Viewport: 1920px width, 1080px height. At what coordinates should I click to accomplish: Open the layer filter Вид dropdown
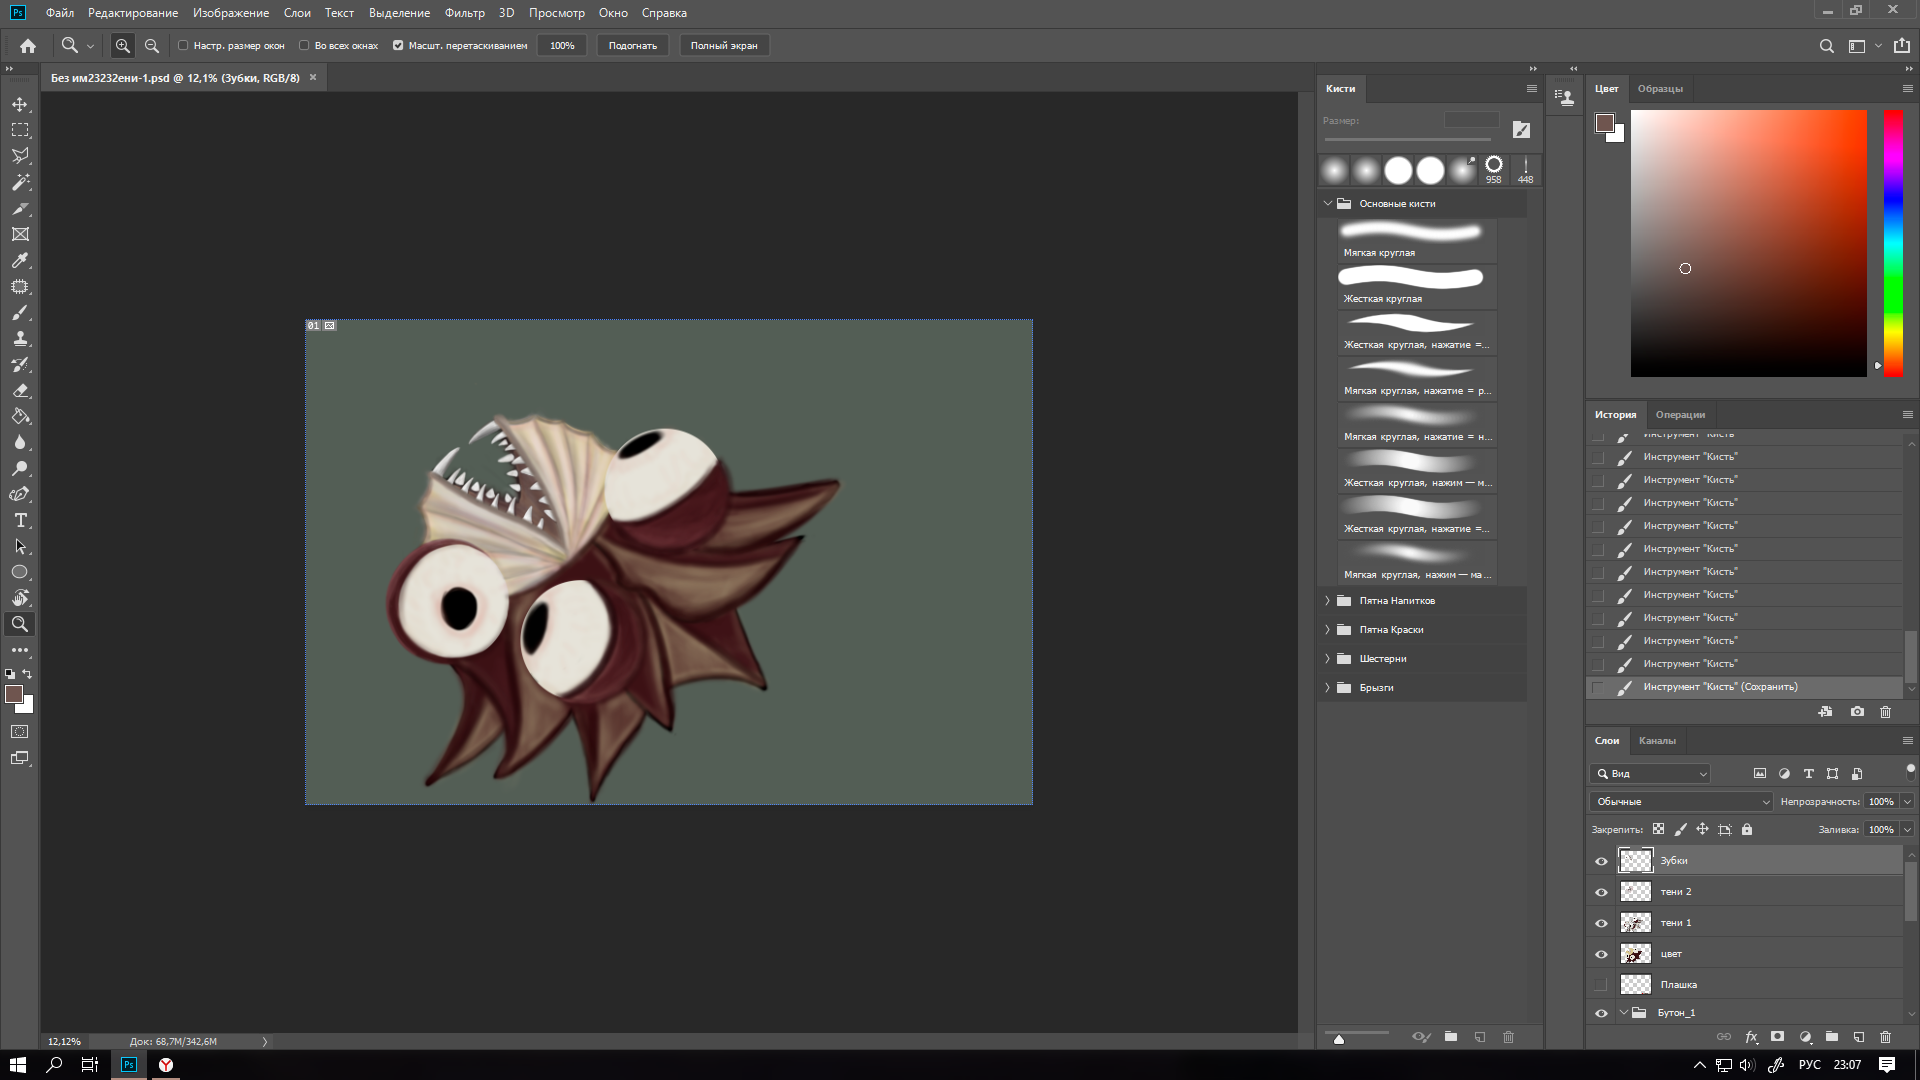click(x=1651, y=774)
